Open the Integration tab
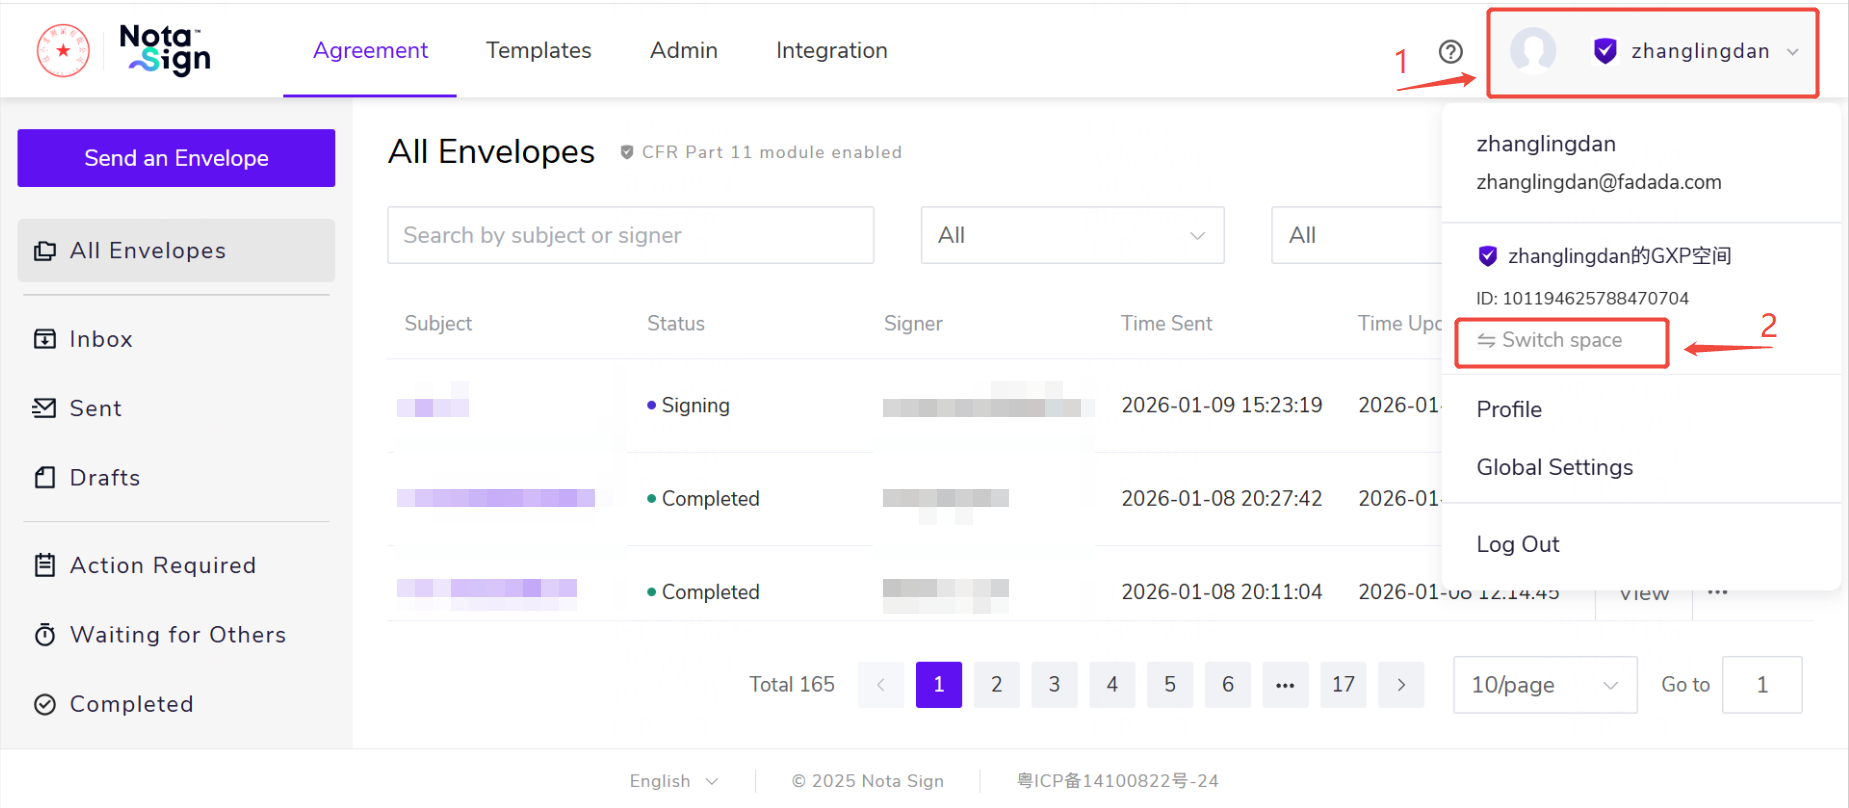Viewport: 1849px width, 808px height. click(831, 50)
